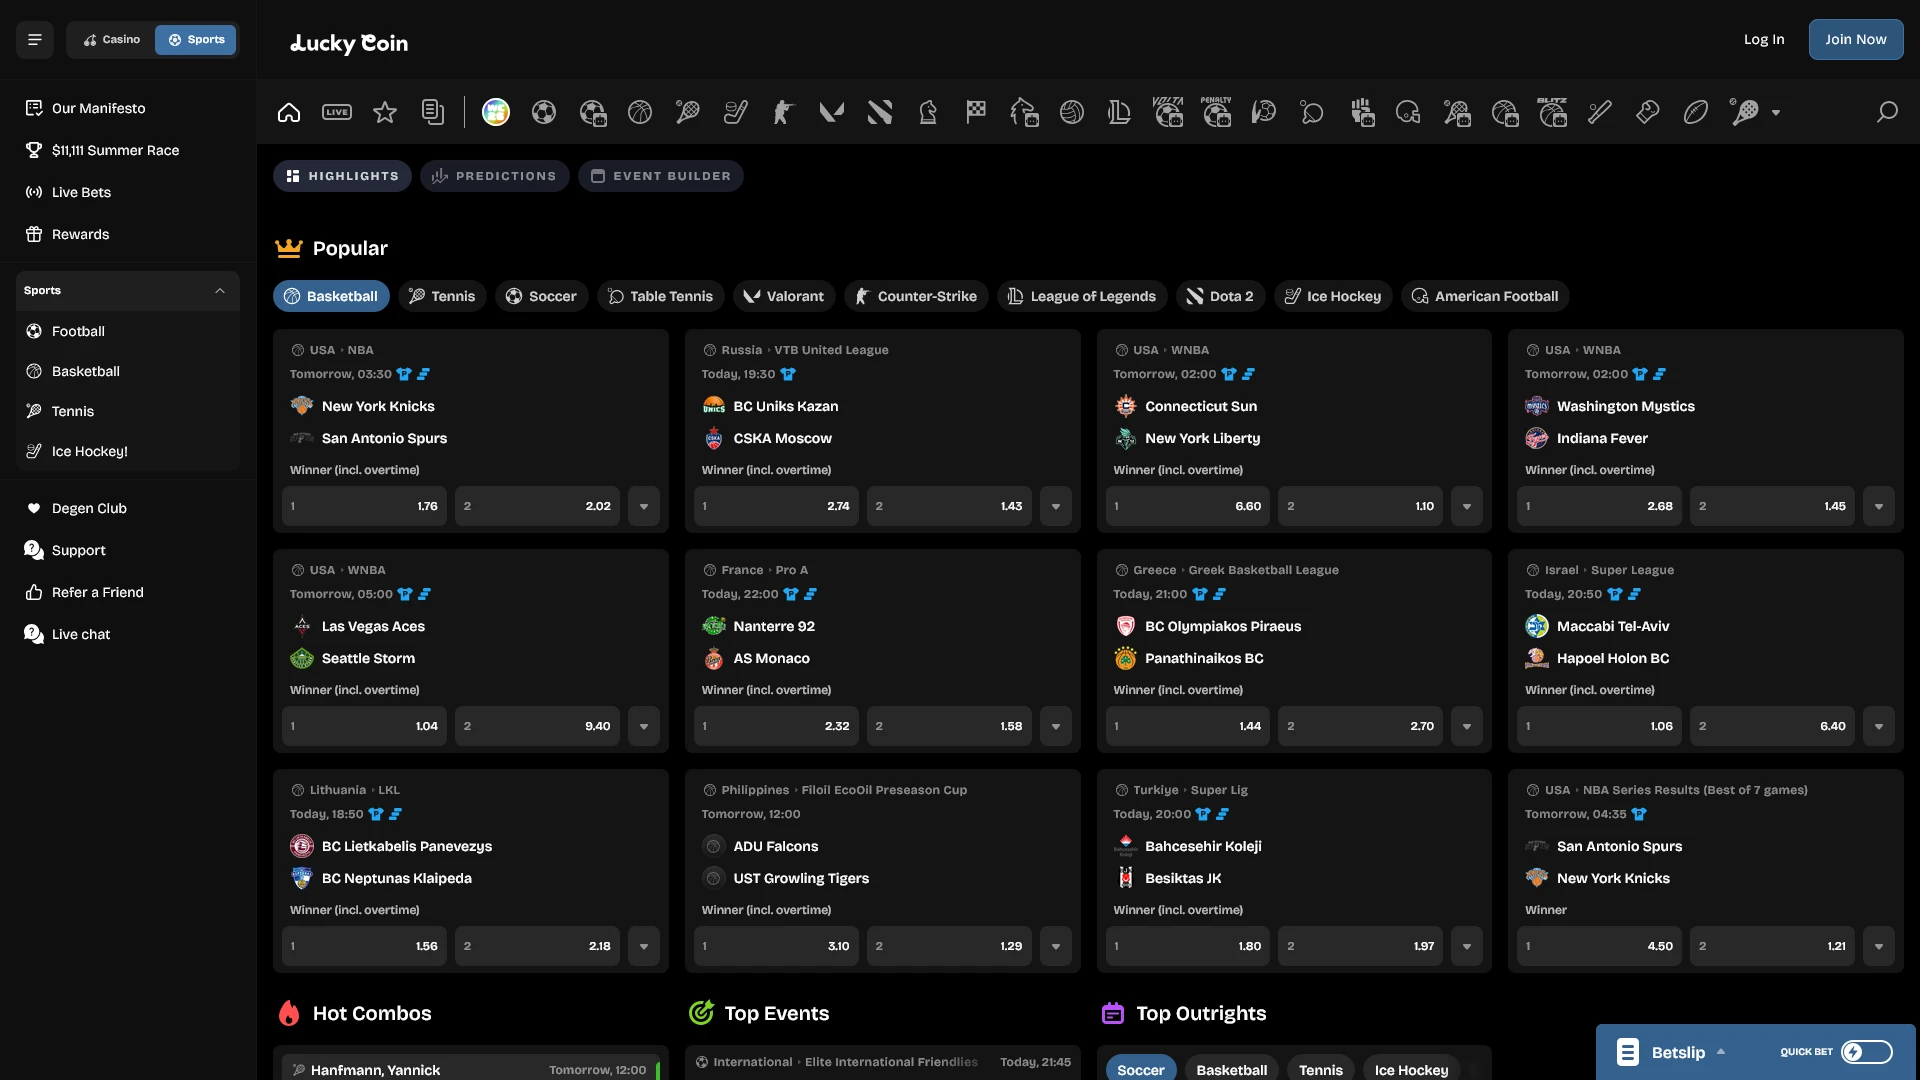Viewport: 1920px width, 1080px height.
Task: Select the volleyball icon in the sports bar
Action: coord(1072,112)
